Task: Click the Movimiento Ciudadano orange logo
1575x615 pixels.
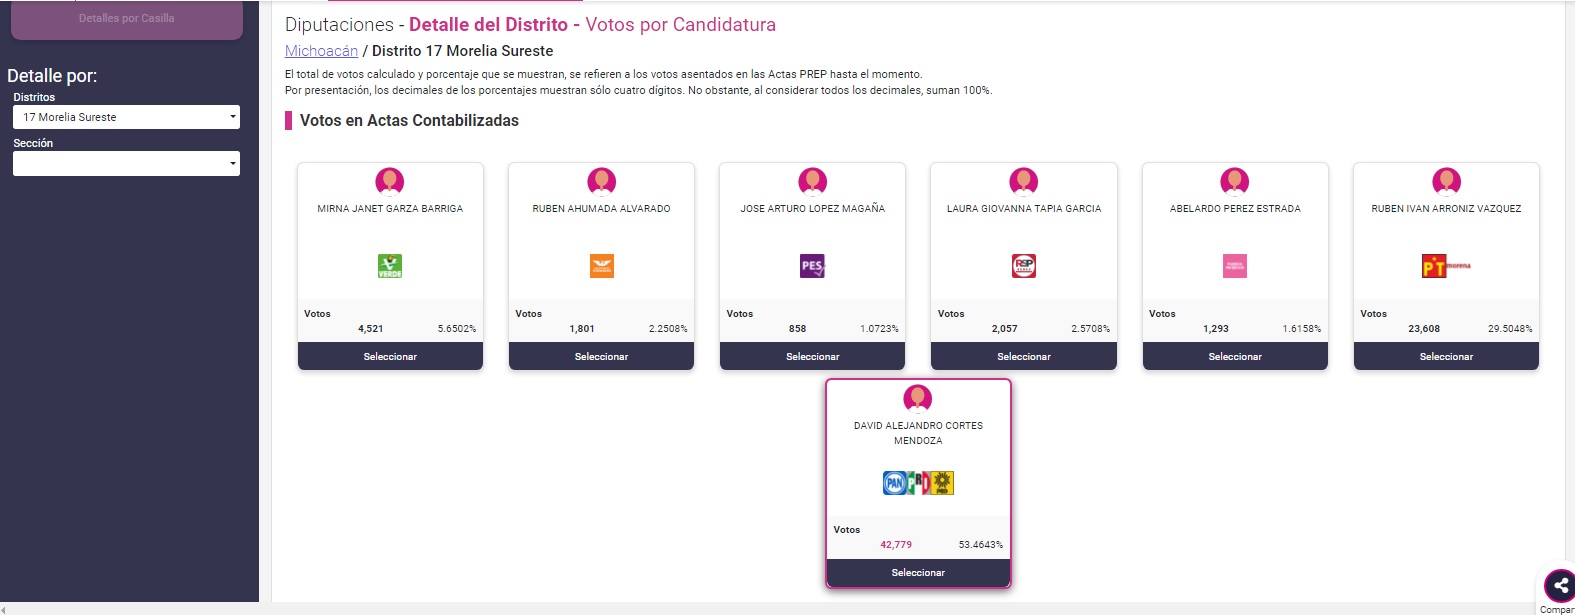Action: pos(601,266)
